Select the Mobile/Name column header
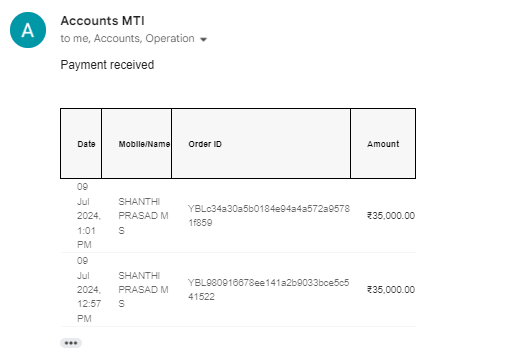The height and width of the screenshot is (364, 519). (x=137, y=144)
